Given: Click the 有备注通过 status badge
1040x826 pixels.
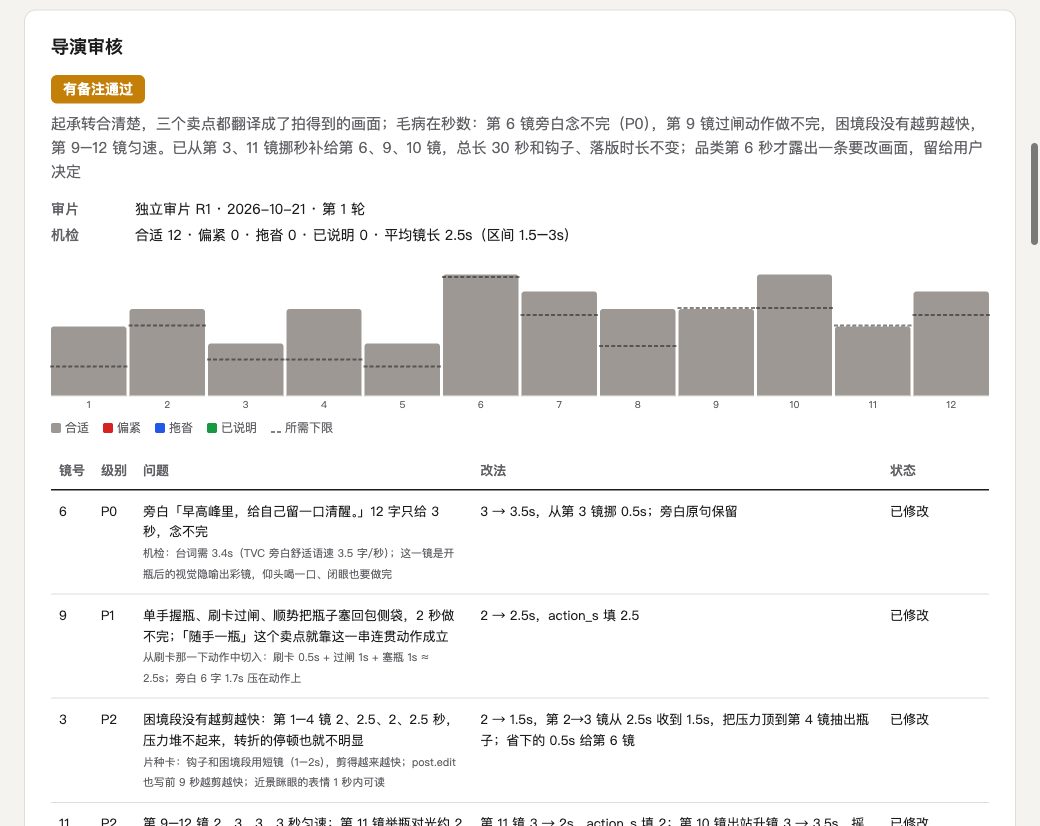Looking at the screenshot, I should 98,89.
